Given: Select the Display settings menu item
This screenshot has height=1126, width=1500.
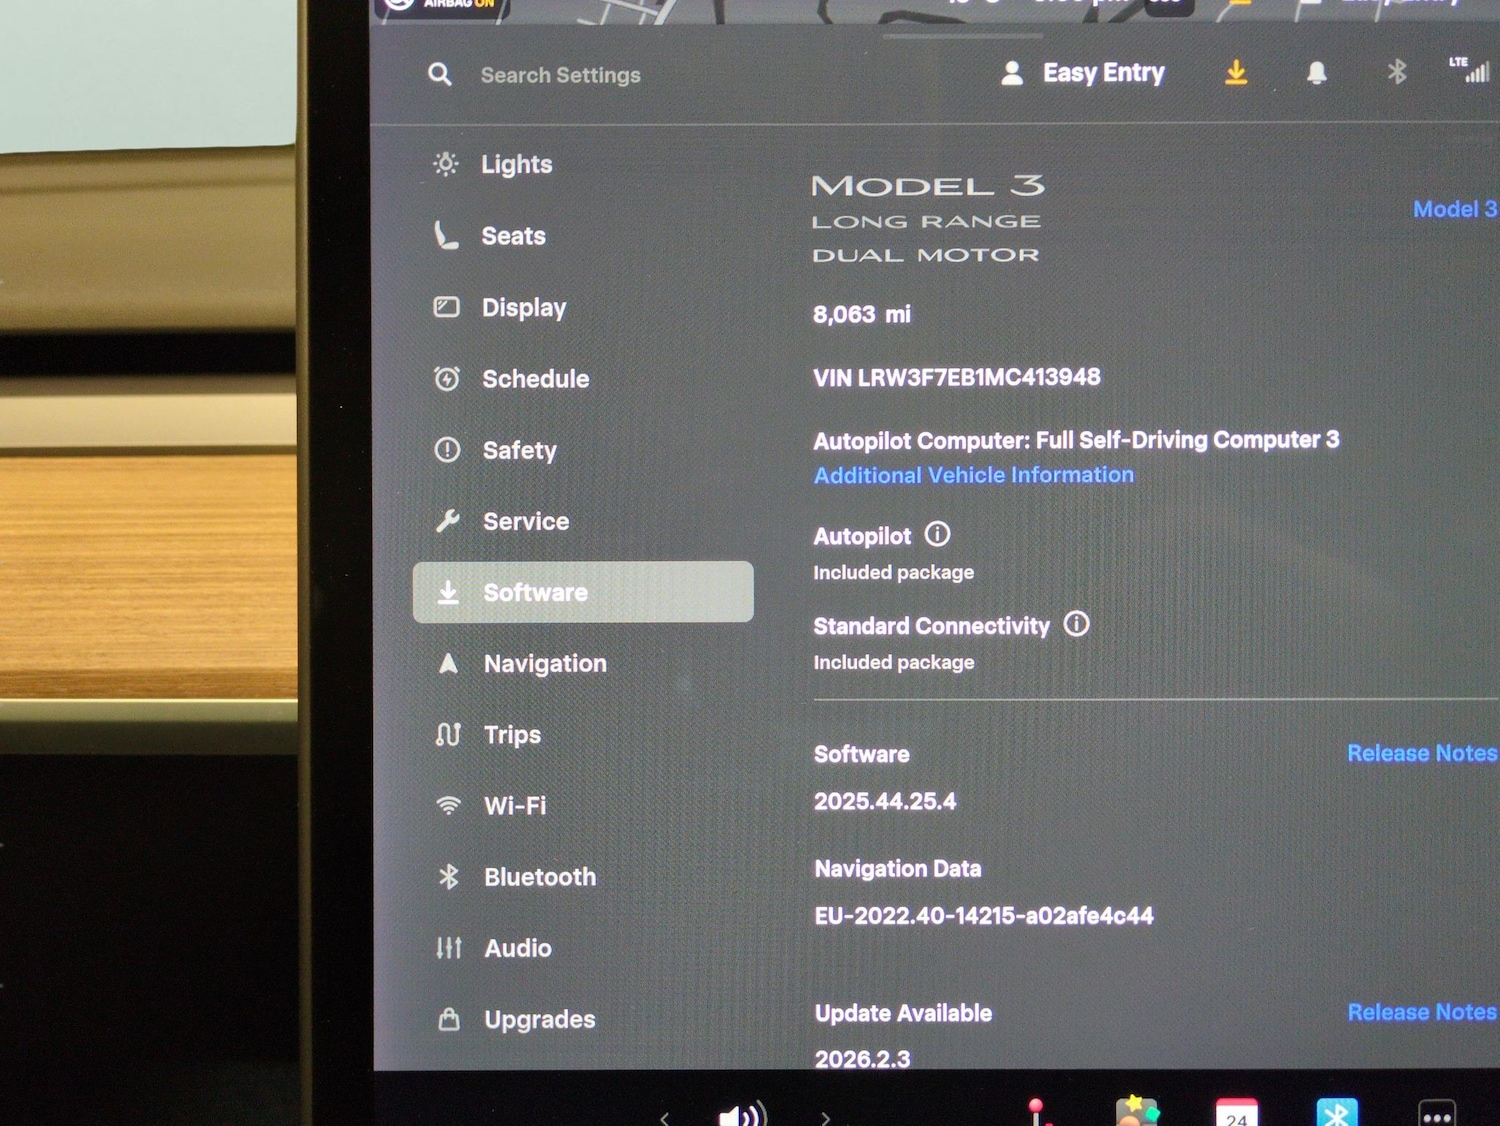Looking at the screenshot, I should 523,308.
